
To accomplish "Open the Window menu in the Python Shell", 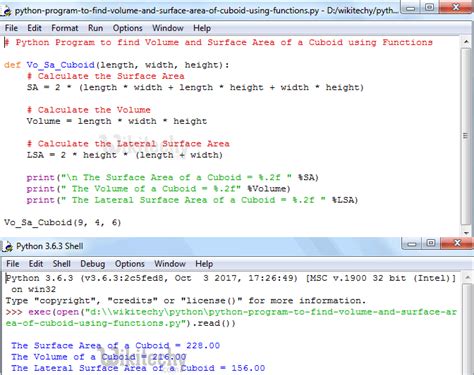I will [x=170, y=264].
